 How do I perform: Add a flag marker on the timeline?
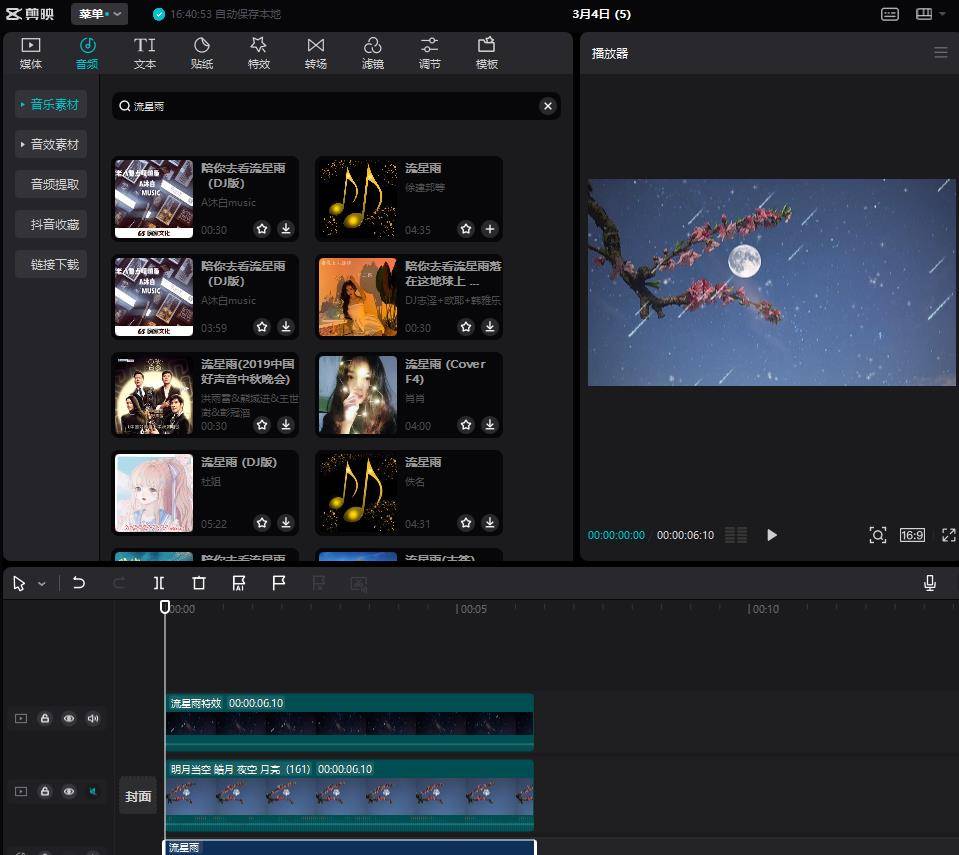[279, 583]
